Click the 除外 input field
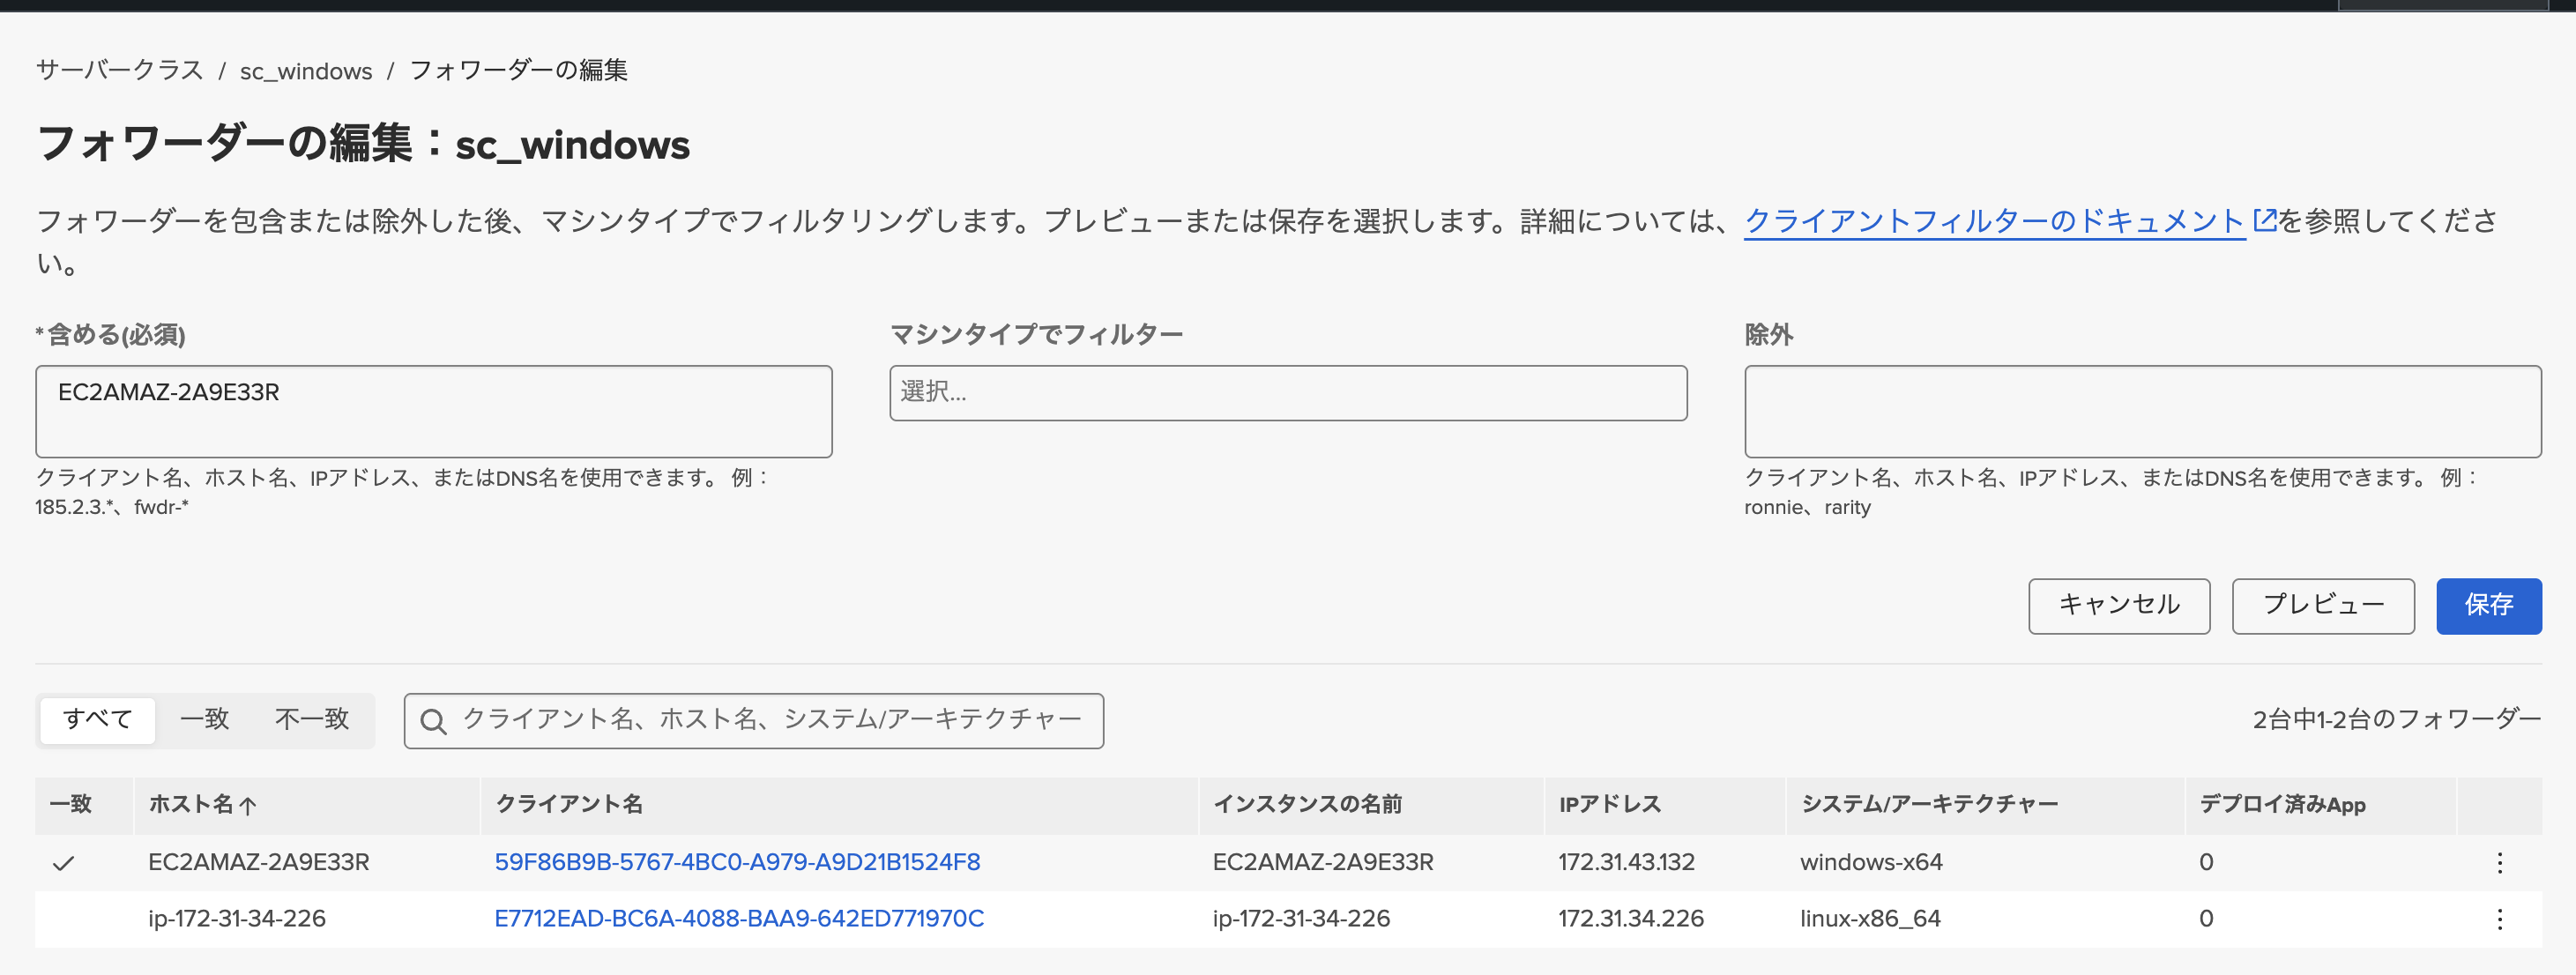 pyautogui.click(x=2141, y=411)
